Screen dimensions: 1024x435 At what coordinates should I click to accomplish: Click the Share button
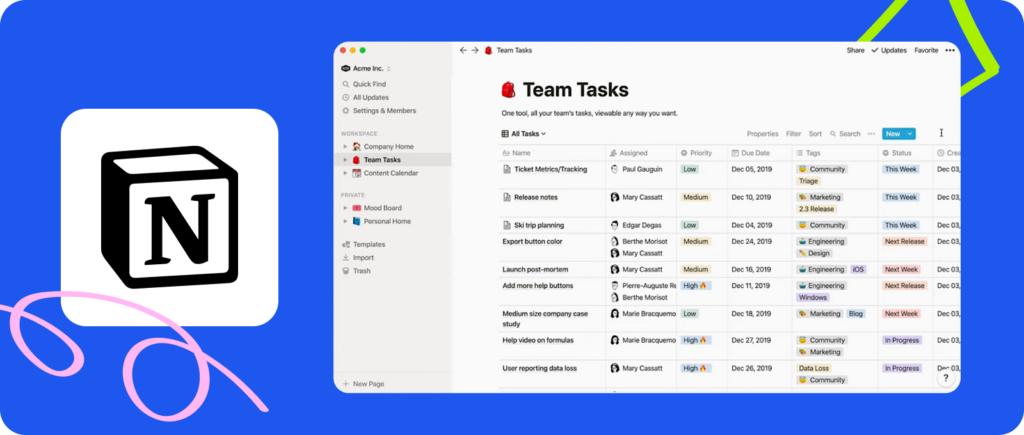click(855, 50)
